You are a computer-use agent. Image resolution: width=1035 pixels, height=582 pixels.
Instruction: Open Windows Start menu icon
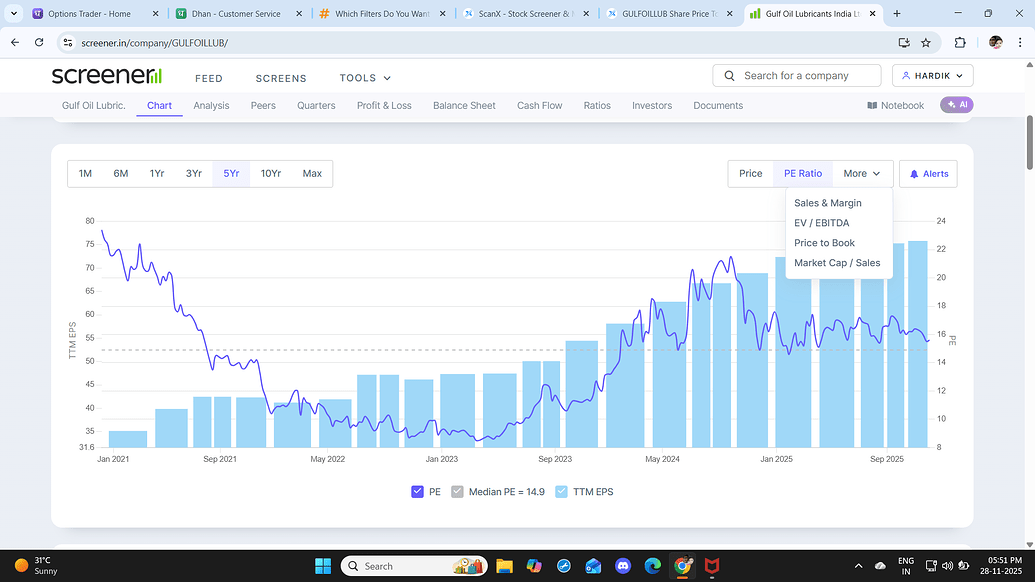[x=323, y=566]
